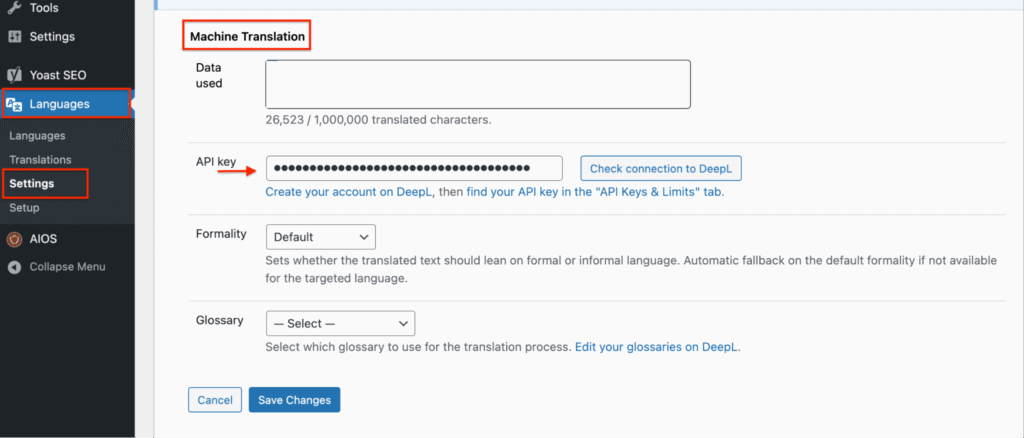
Task: Click the Glossary label
Action: click(219, 321)
